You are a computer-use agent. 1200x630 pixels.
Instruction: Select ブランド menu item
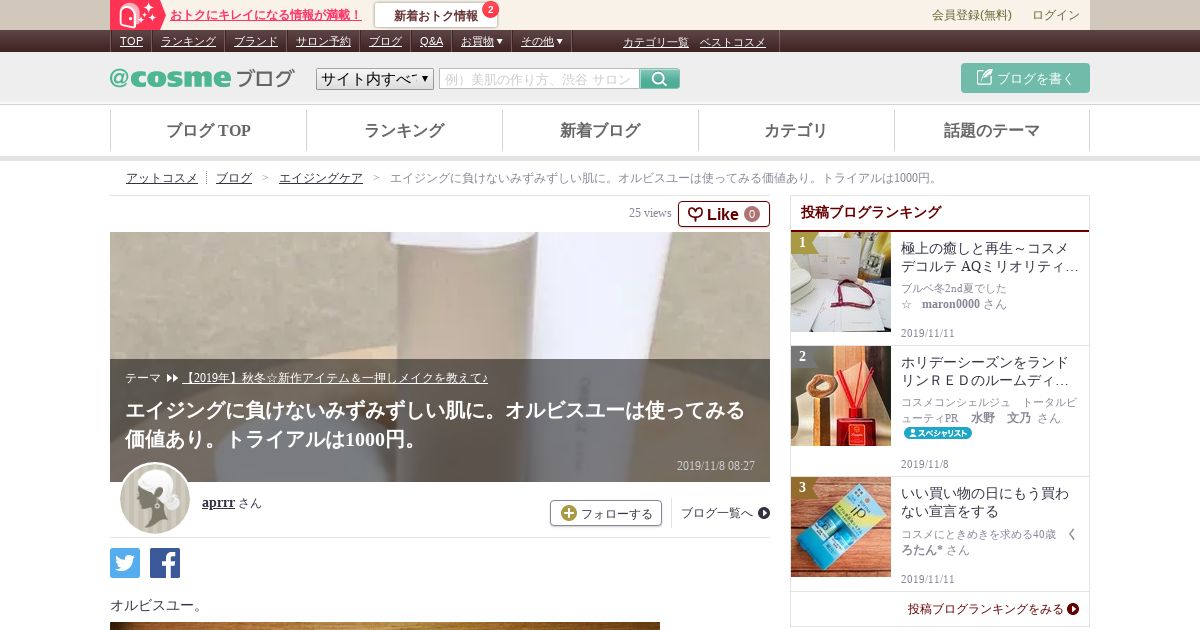256,41
